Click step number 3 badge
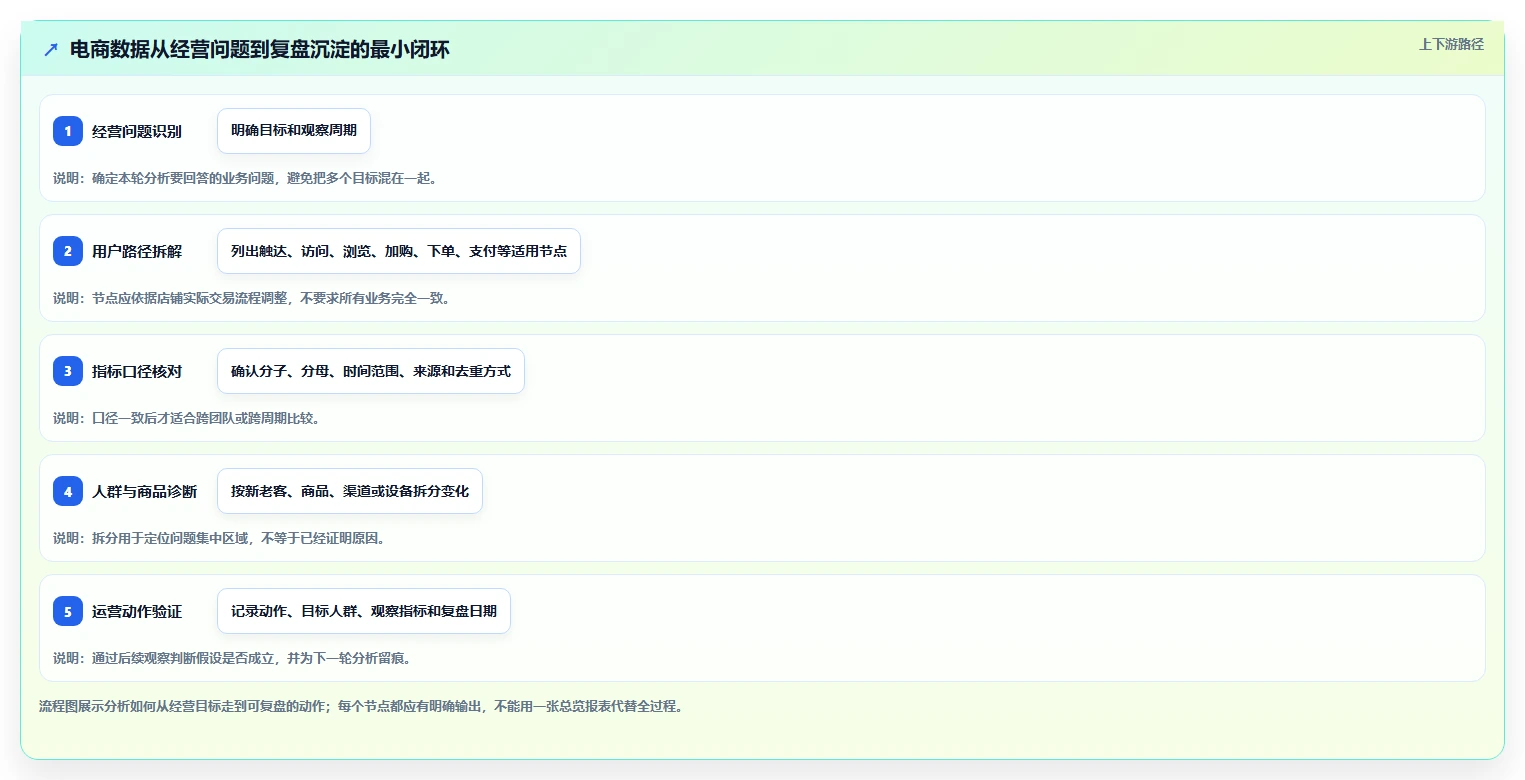 click(x=68, y=371)
